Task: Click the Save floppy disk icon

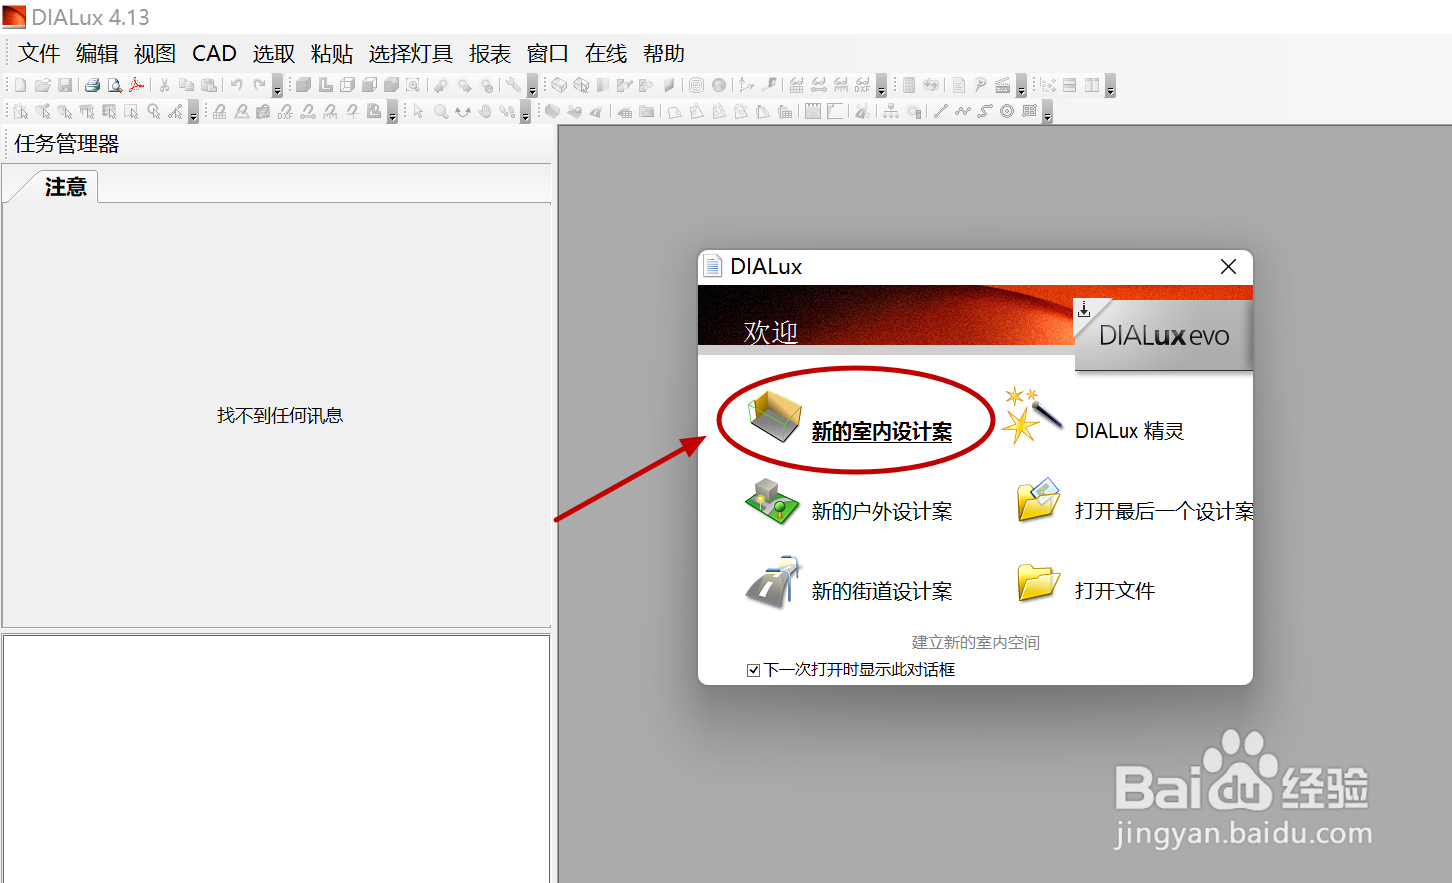Action: (x=65, y=85)
